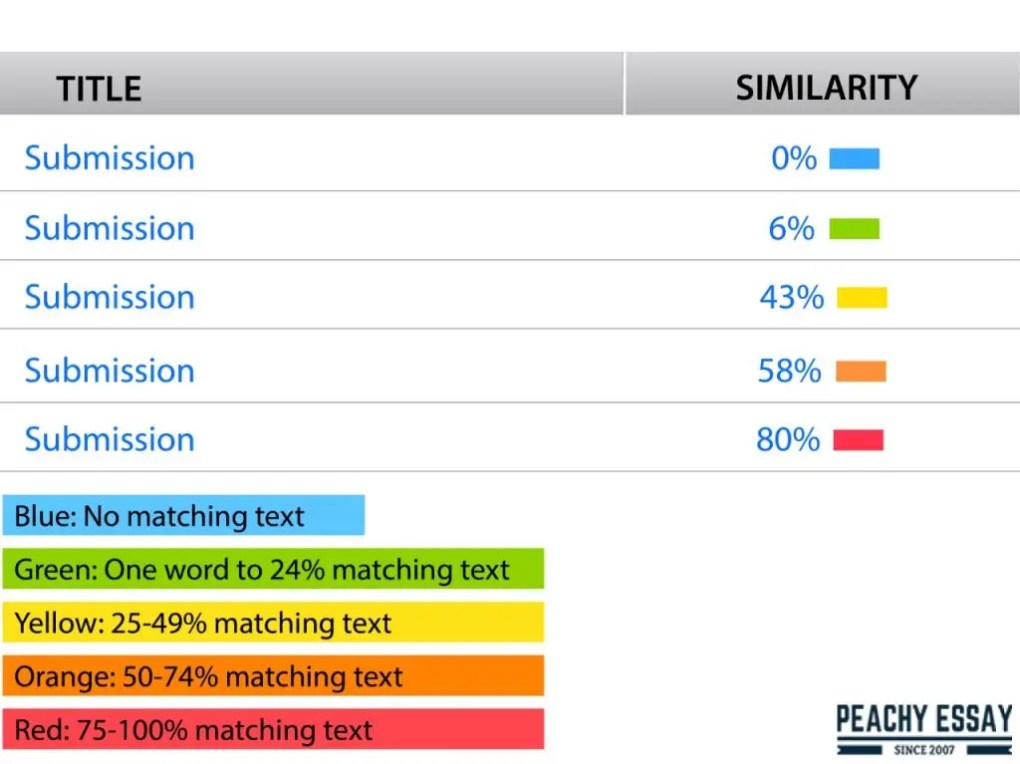Click the Yellow: 25-49% matching text legend
The height and width of the screenshot is (764, 1020).
point(273,623)
